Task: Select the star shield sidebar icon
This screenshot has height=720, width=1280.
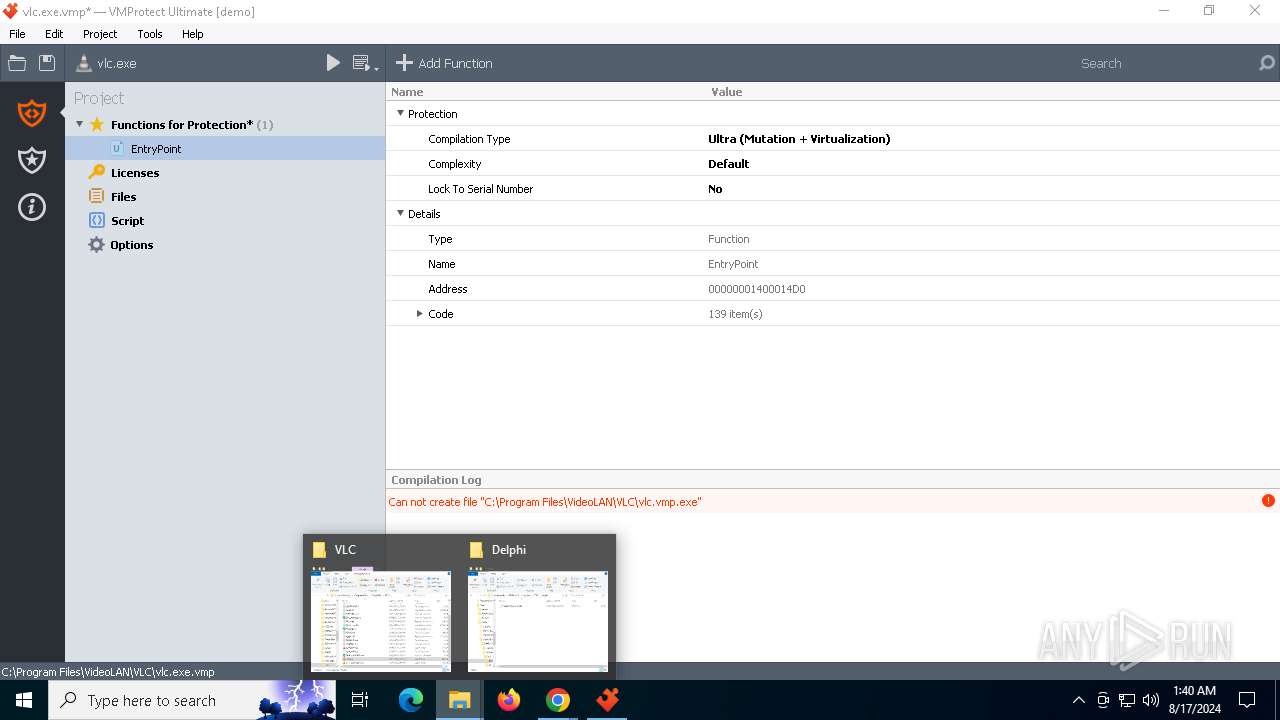Action: (x=32, y=160)
